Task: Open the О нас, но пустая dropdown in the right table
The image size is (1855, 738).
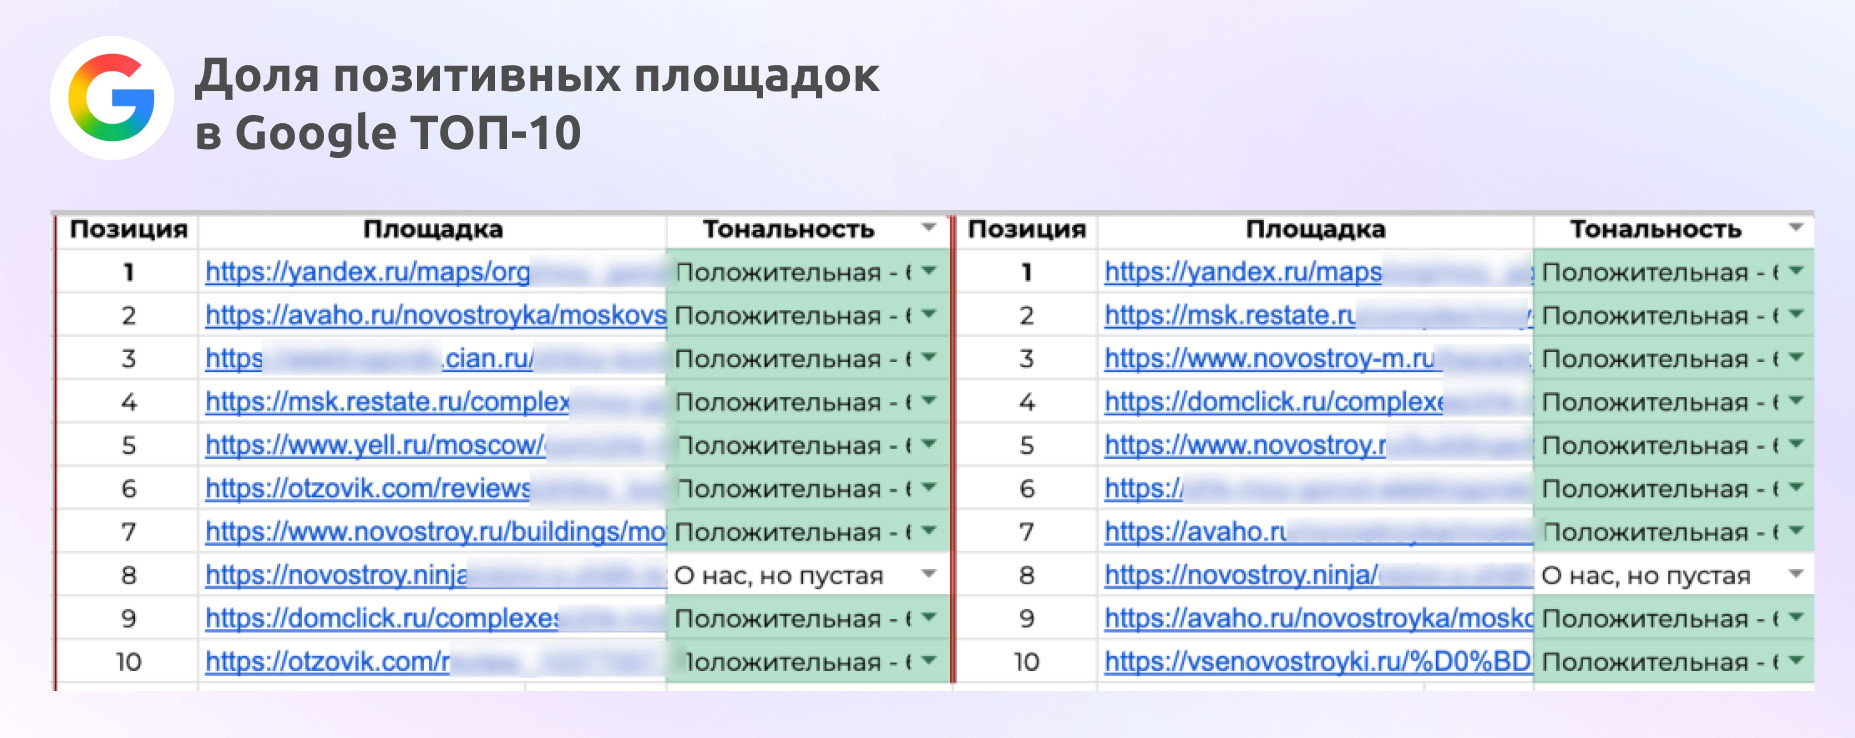Action: [1796, 574]
